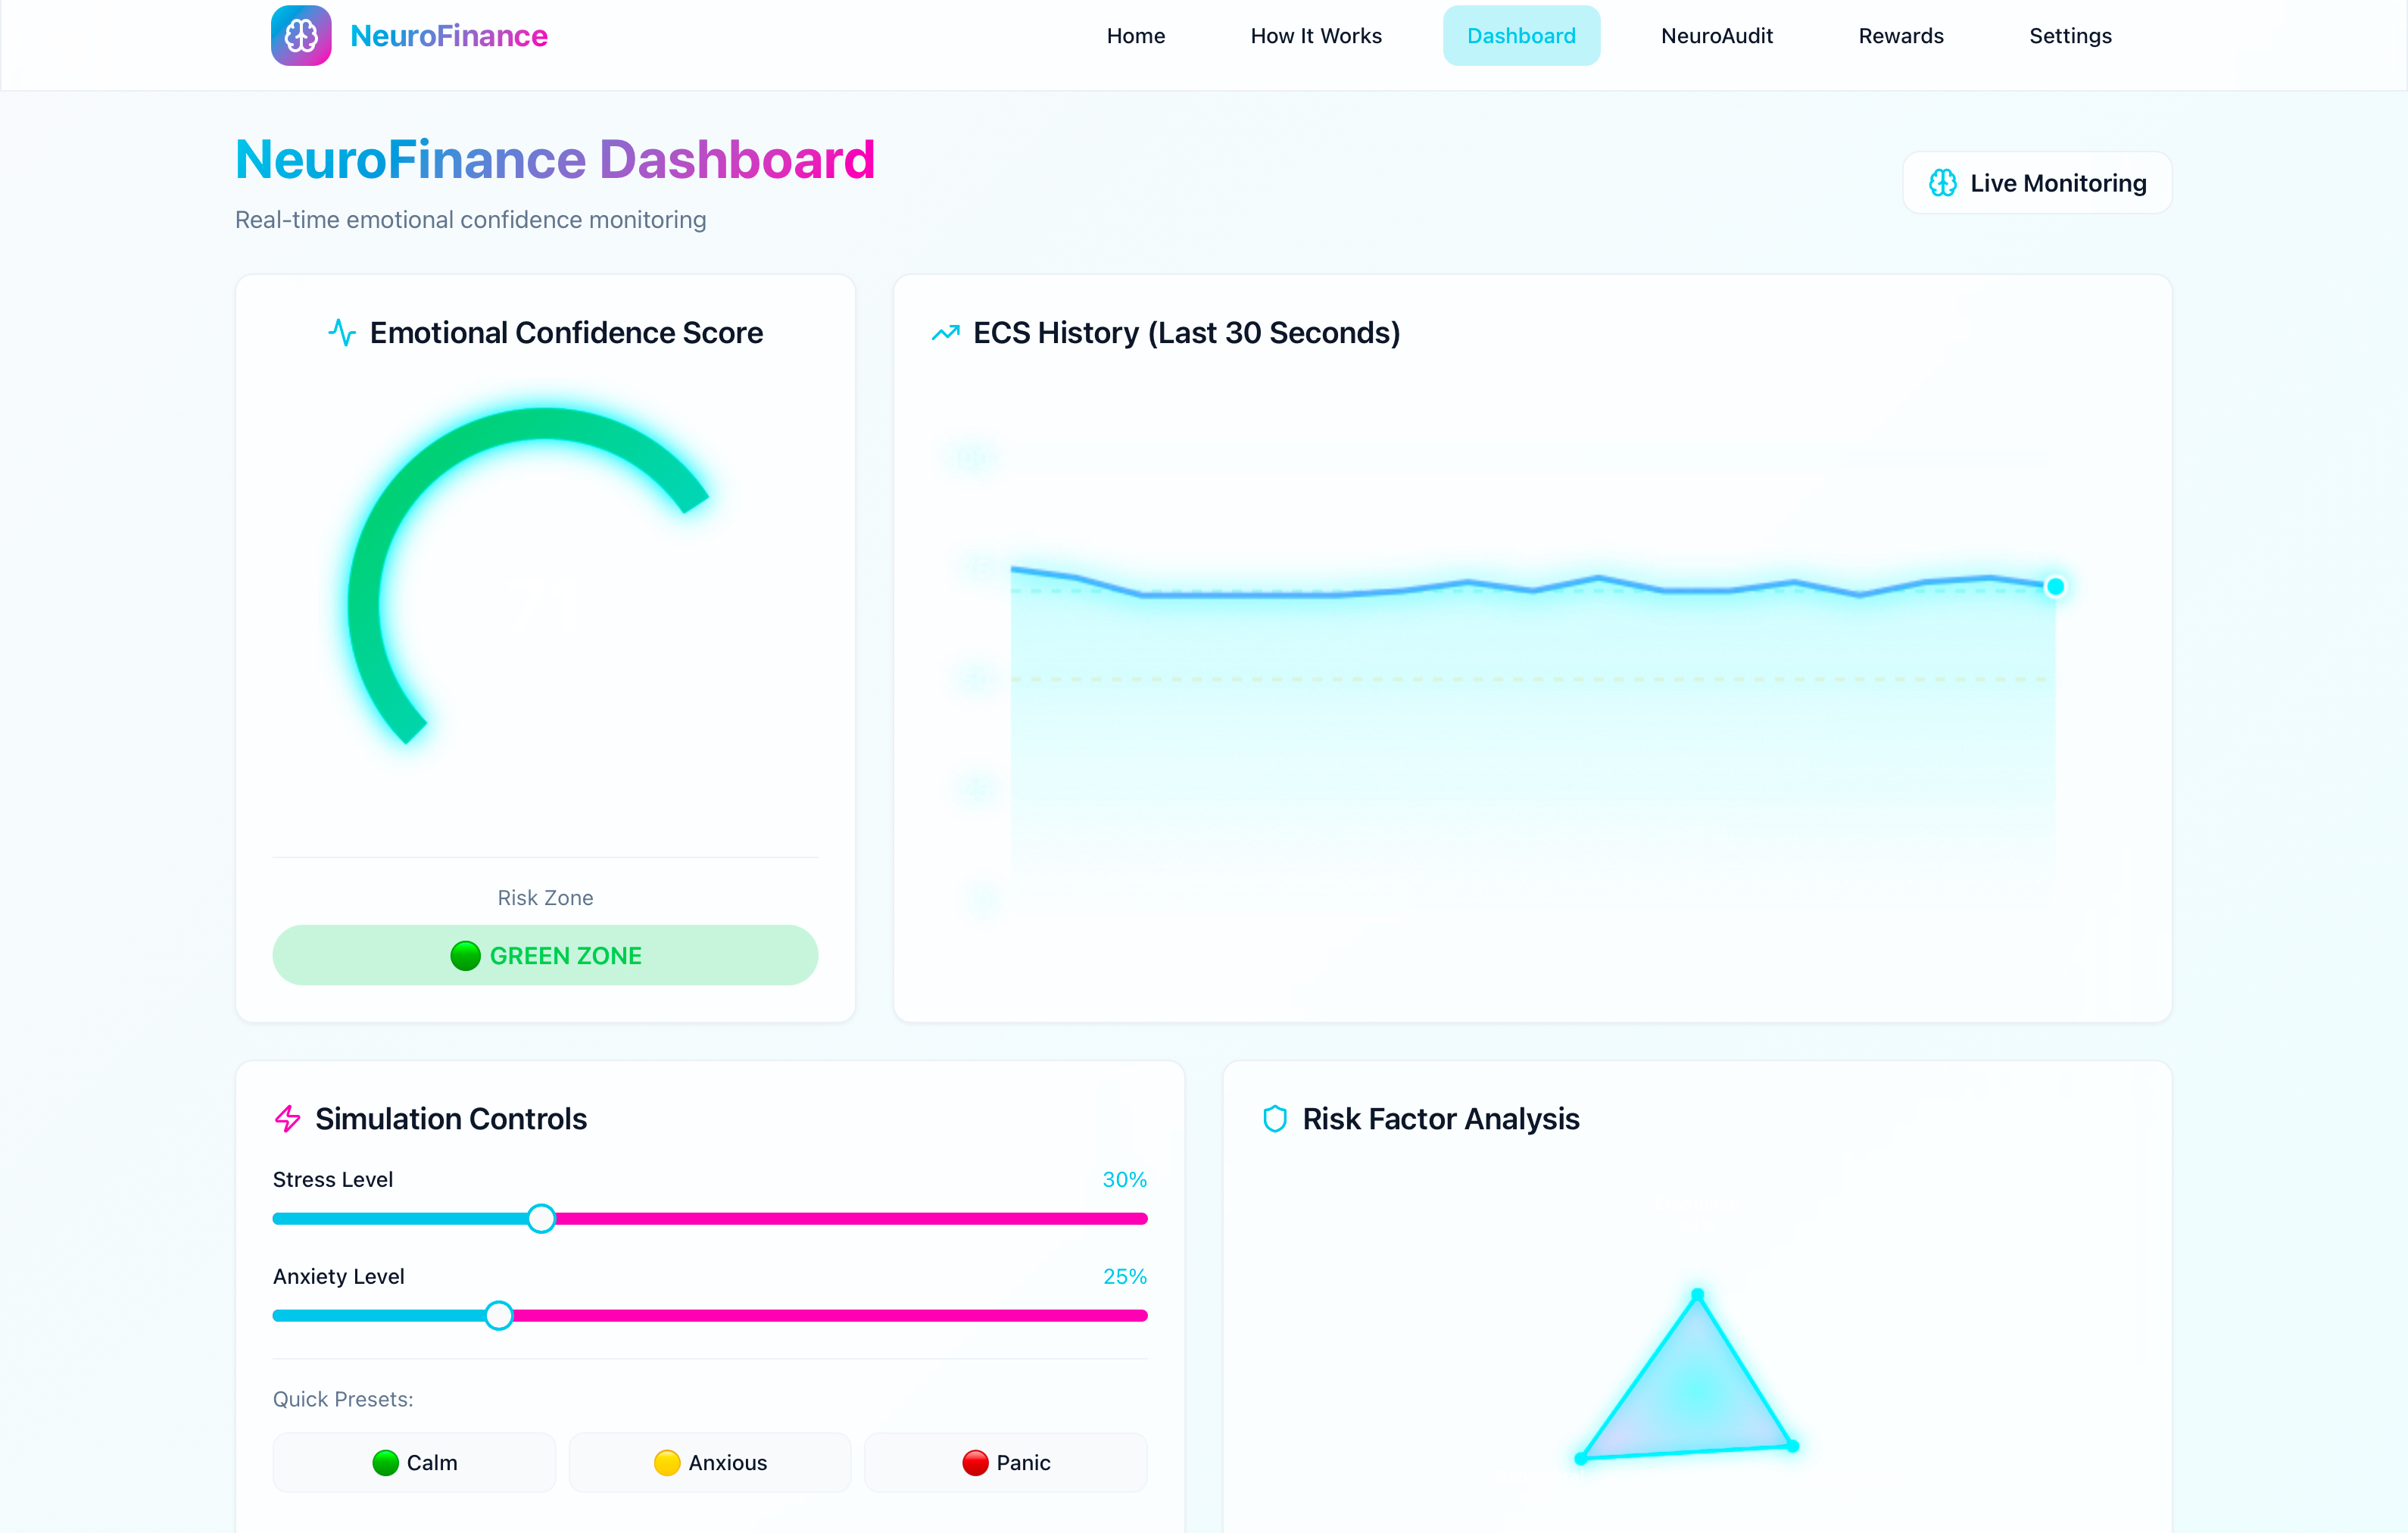The width and height of the screenshot is (2408, 1533).
Task: Select the Anxious preset button
Action: pyautogui.click(x=710, y=1462)
